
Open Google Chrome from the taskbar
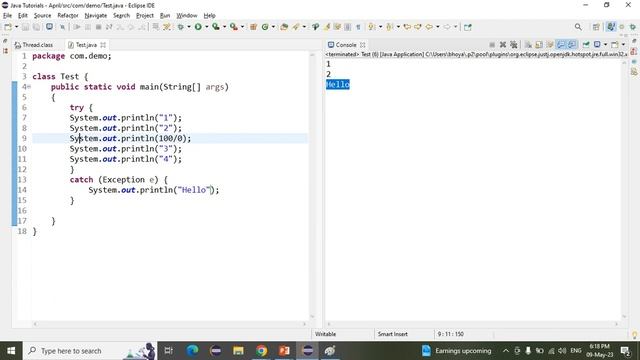click(x=261, y=351)
